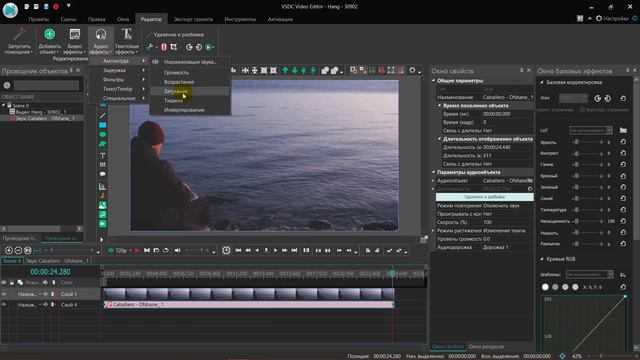Select the Caballero - Ofshane_1 audio clip on timeline

pos(249,304)
